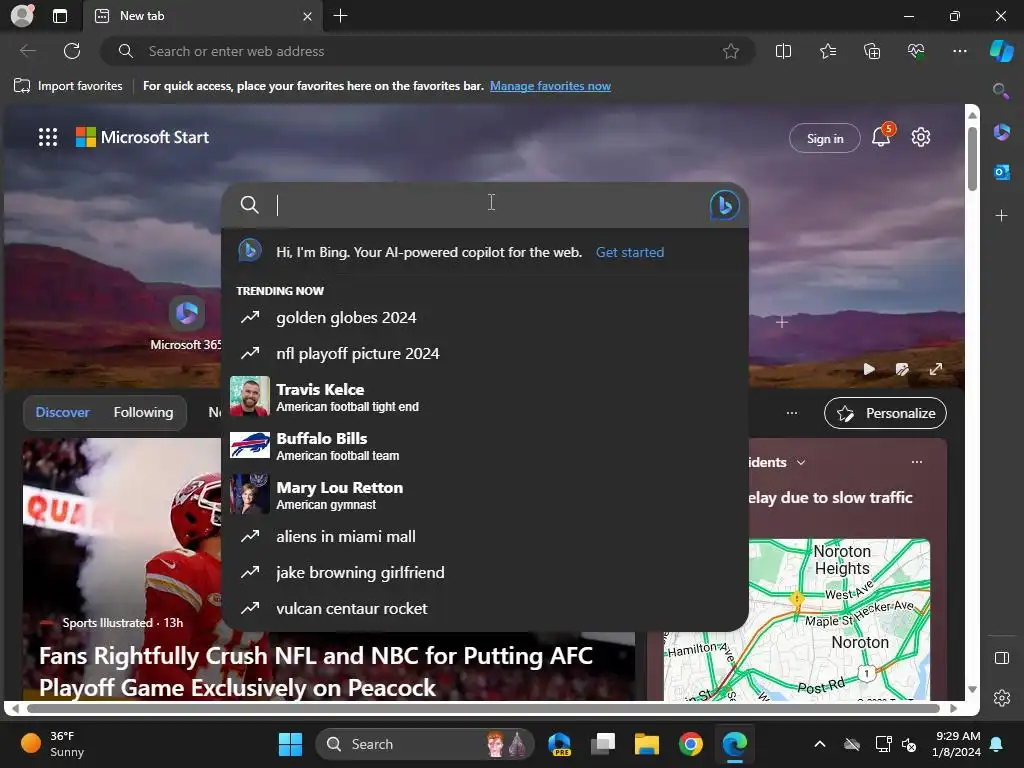Open page settings gear icon
The width and height of the screenshot is (1024, 768).
tap(920, 137)
